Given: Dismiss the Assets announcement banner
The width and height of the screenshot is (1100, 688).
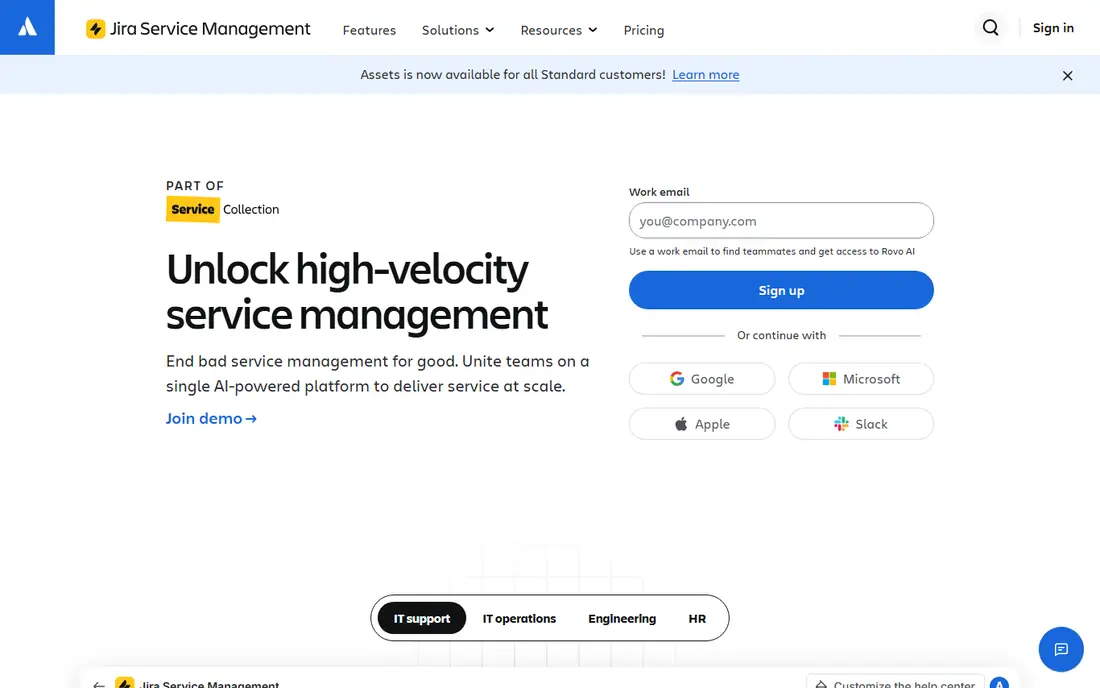Looking at the screenshot, I should (x=1067, y=75).
